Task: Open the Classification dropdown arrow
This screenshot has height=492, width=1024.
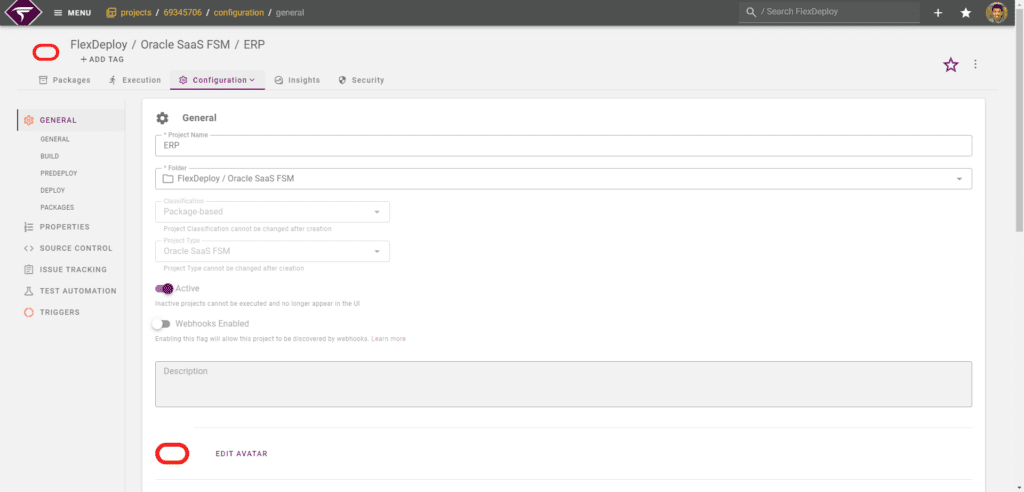Action: 377,212
